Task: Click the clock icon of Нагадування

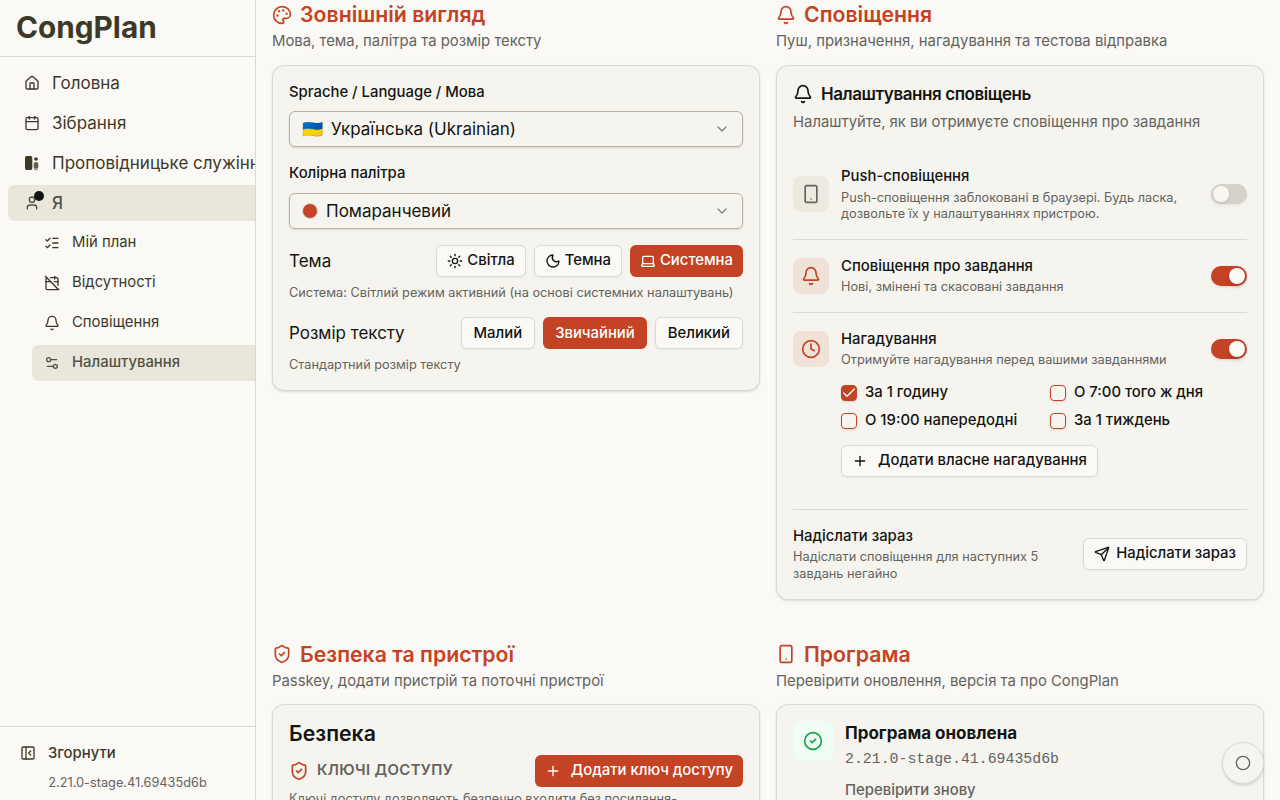Action: pyautogui.click(x=811, y=349)
